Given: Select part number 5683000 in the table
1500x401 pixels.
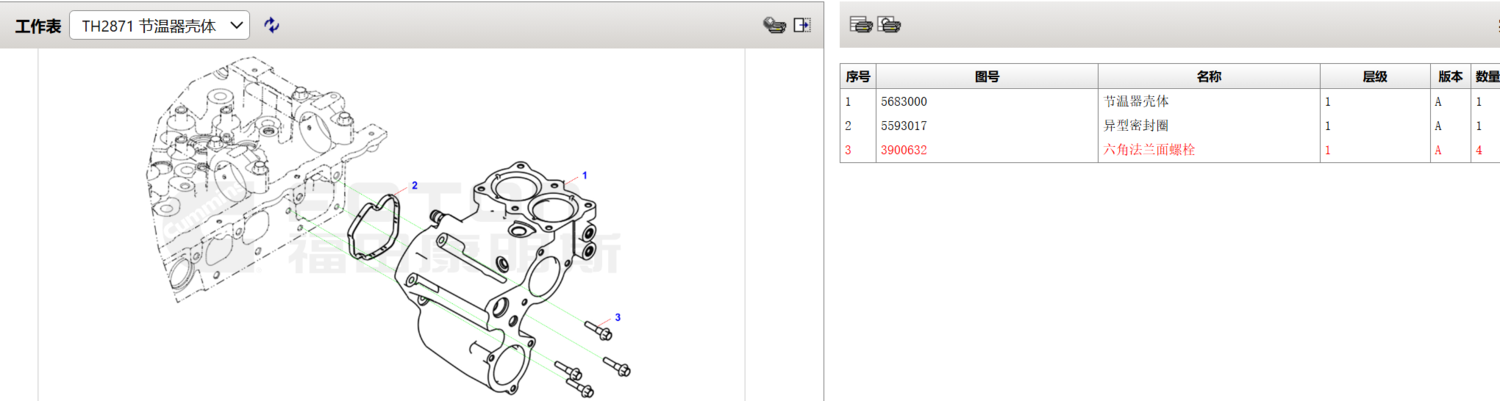Looking at the screenshot, I should point(904,102).
